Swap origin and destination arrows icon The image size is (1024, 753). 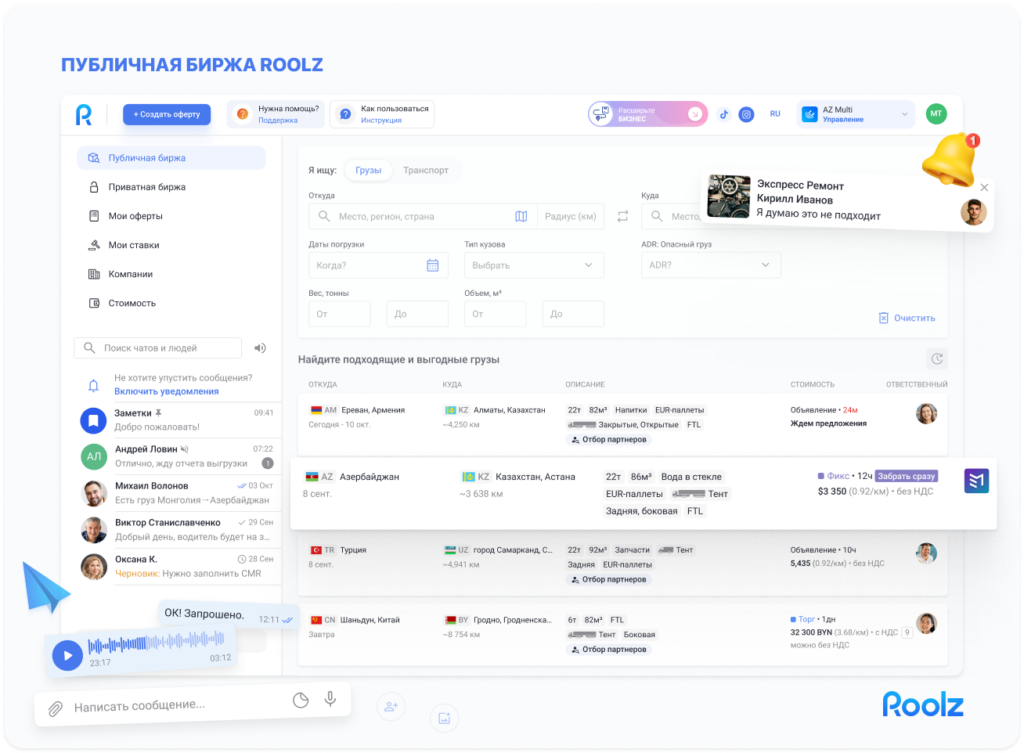[x=623, y=216]
